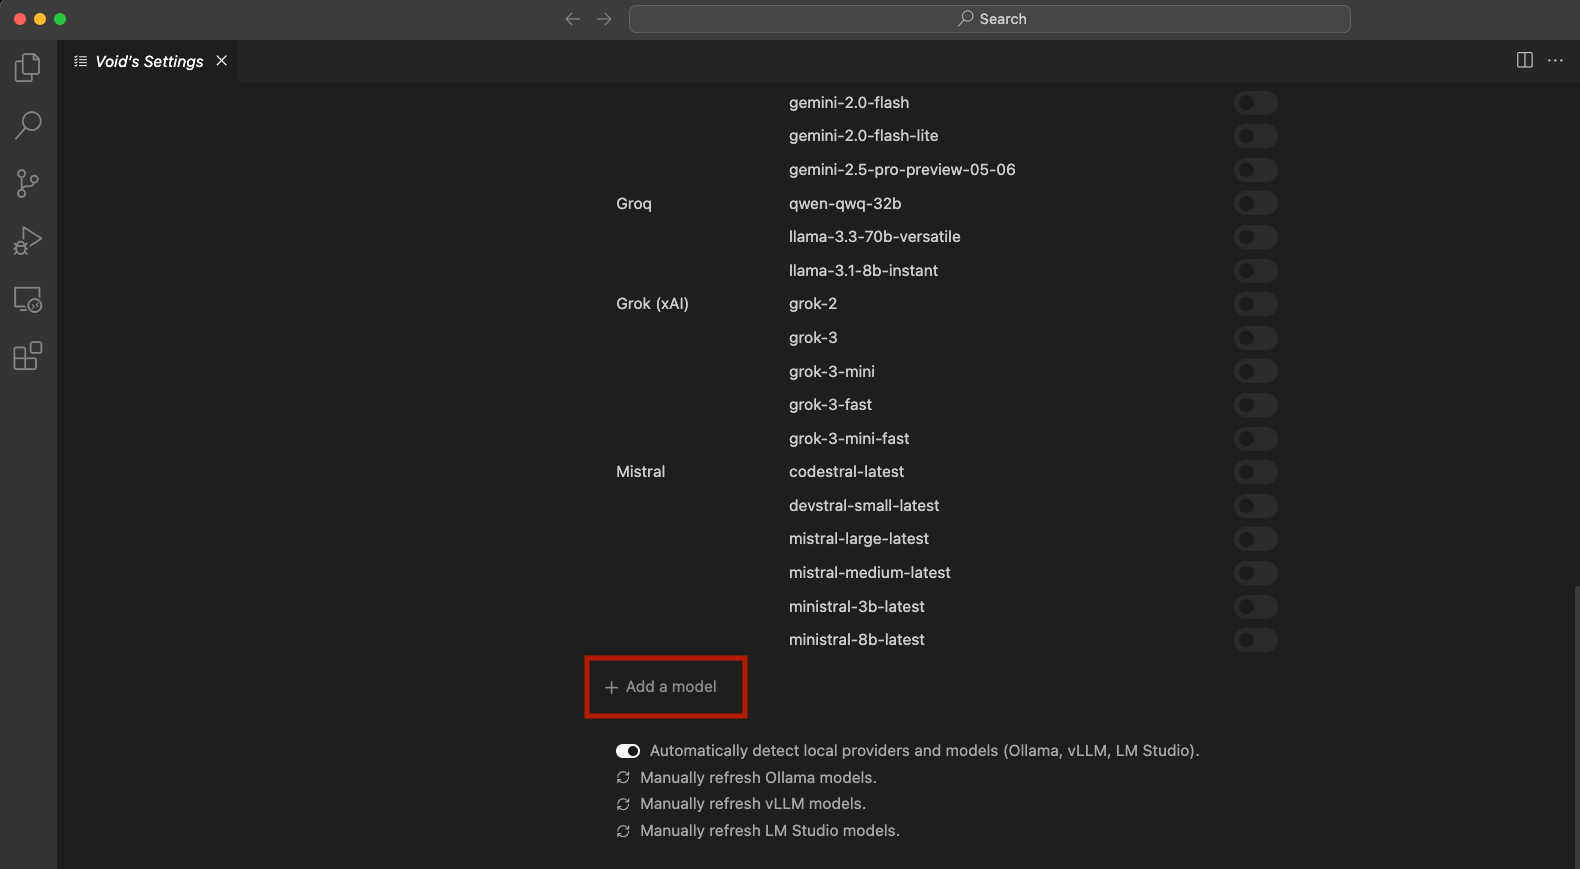Viewport: 1580px width, 869px height.
Task: Go back with the left arrow
Action: point(573,19)
